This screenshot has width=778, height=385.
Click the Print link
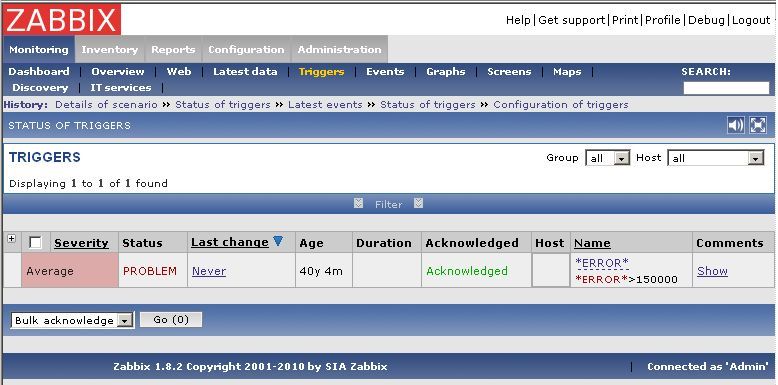(625, 20)
